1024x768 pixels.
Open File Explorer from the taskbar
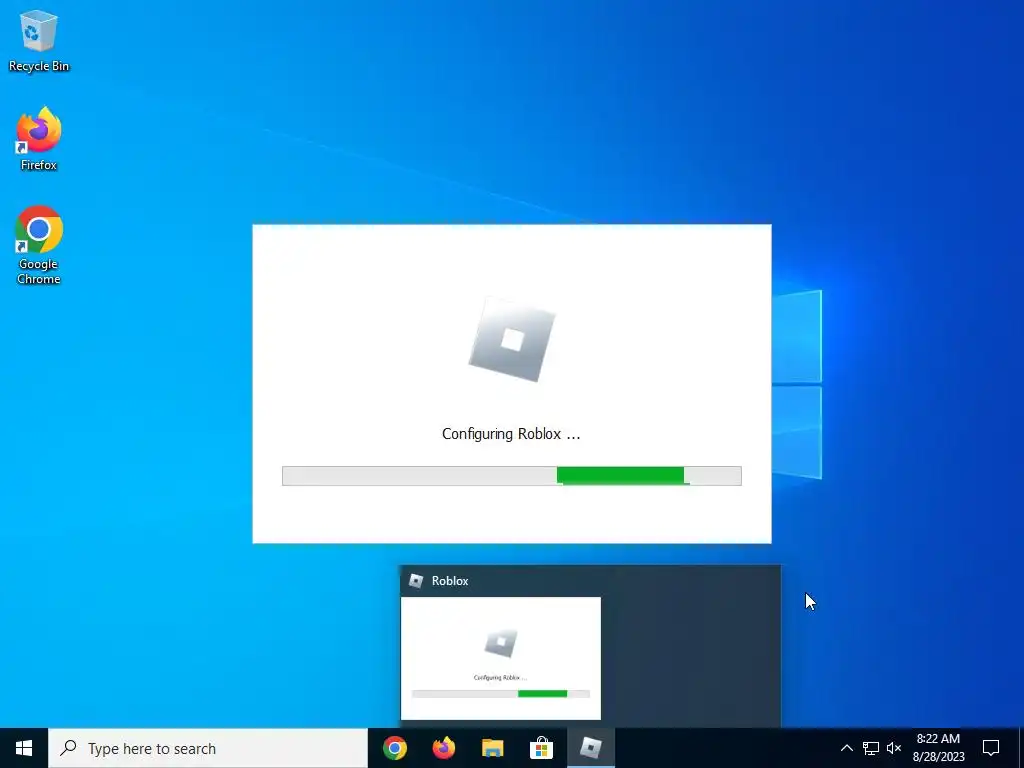click(x=492, y=748)
